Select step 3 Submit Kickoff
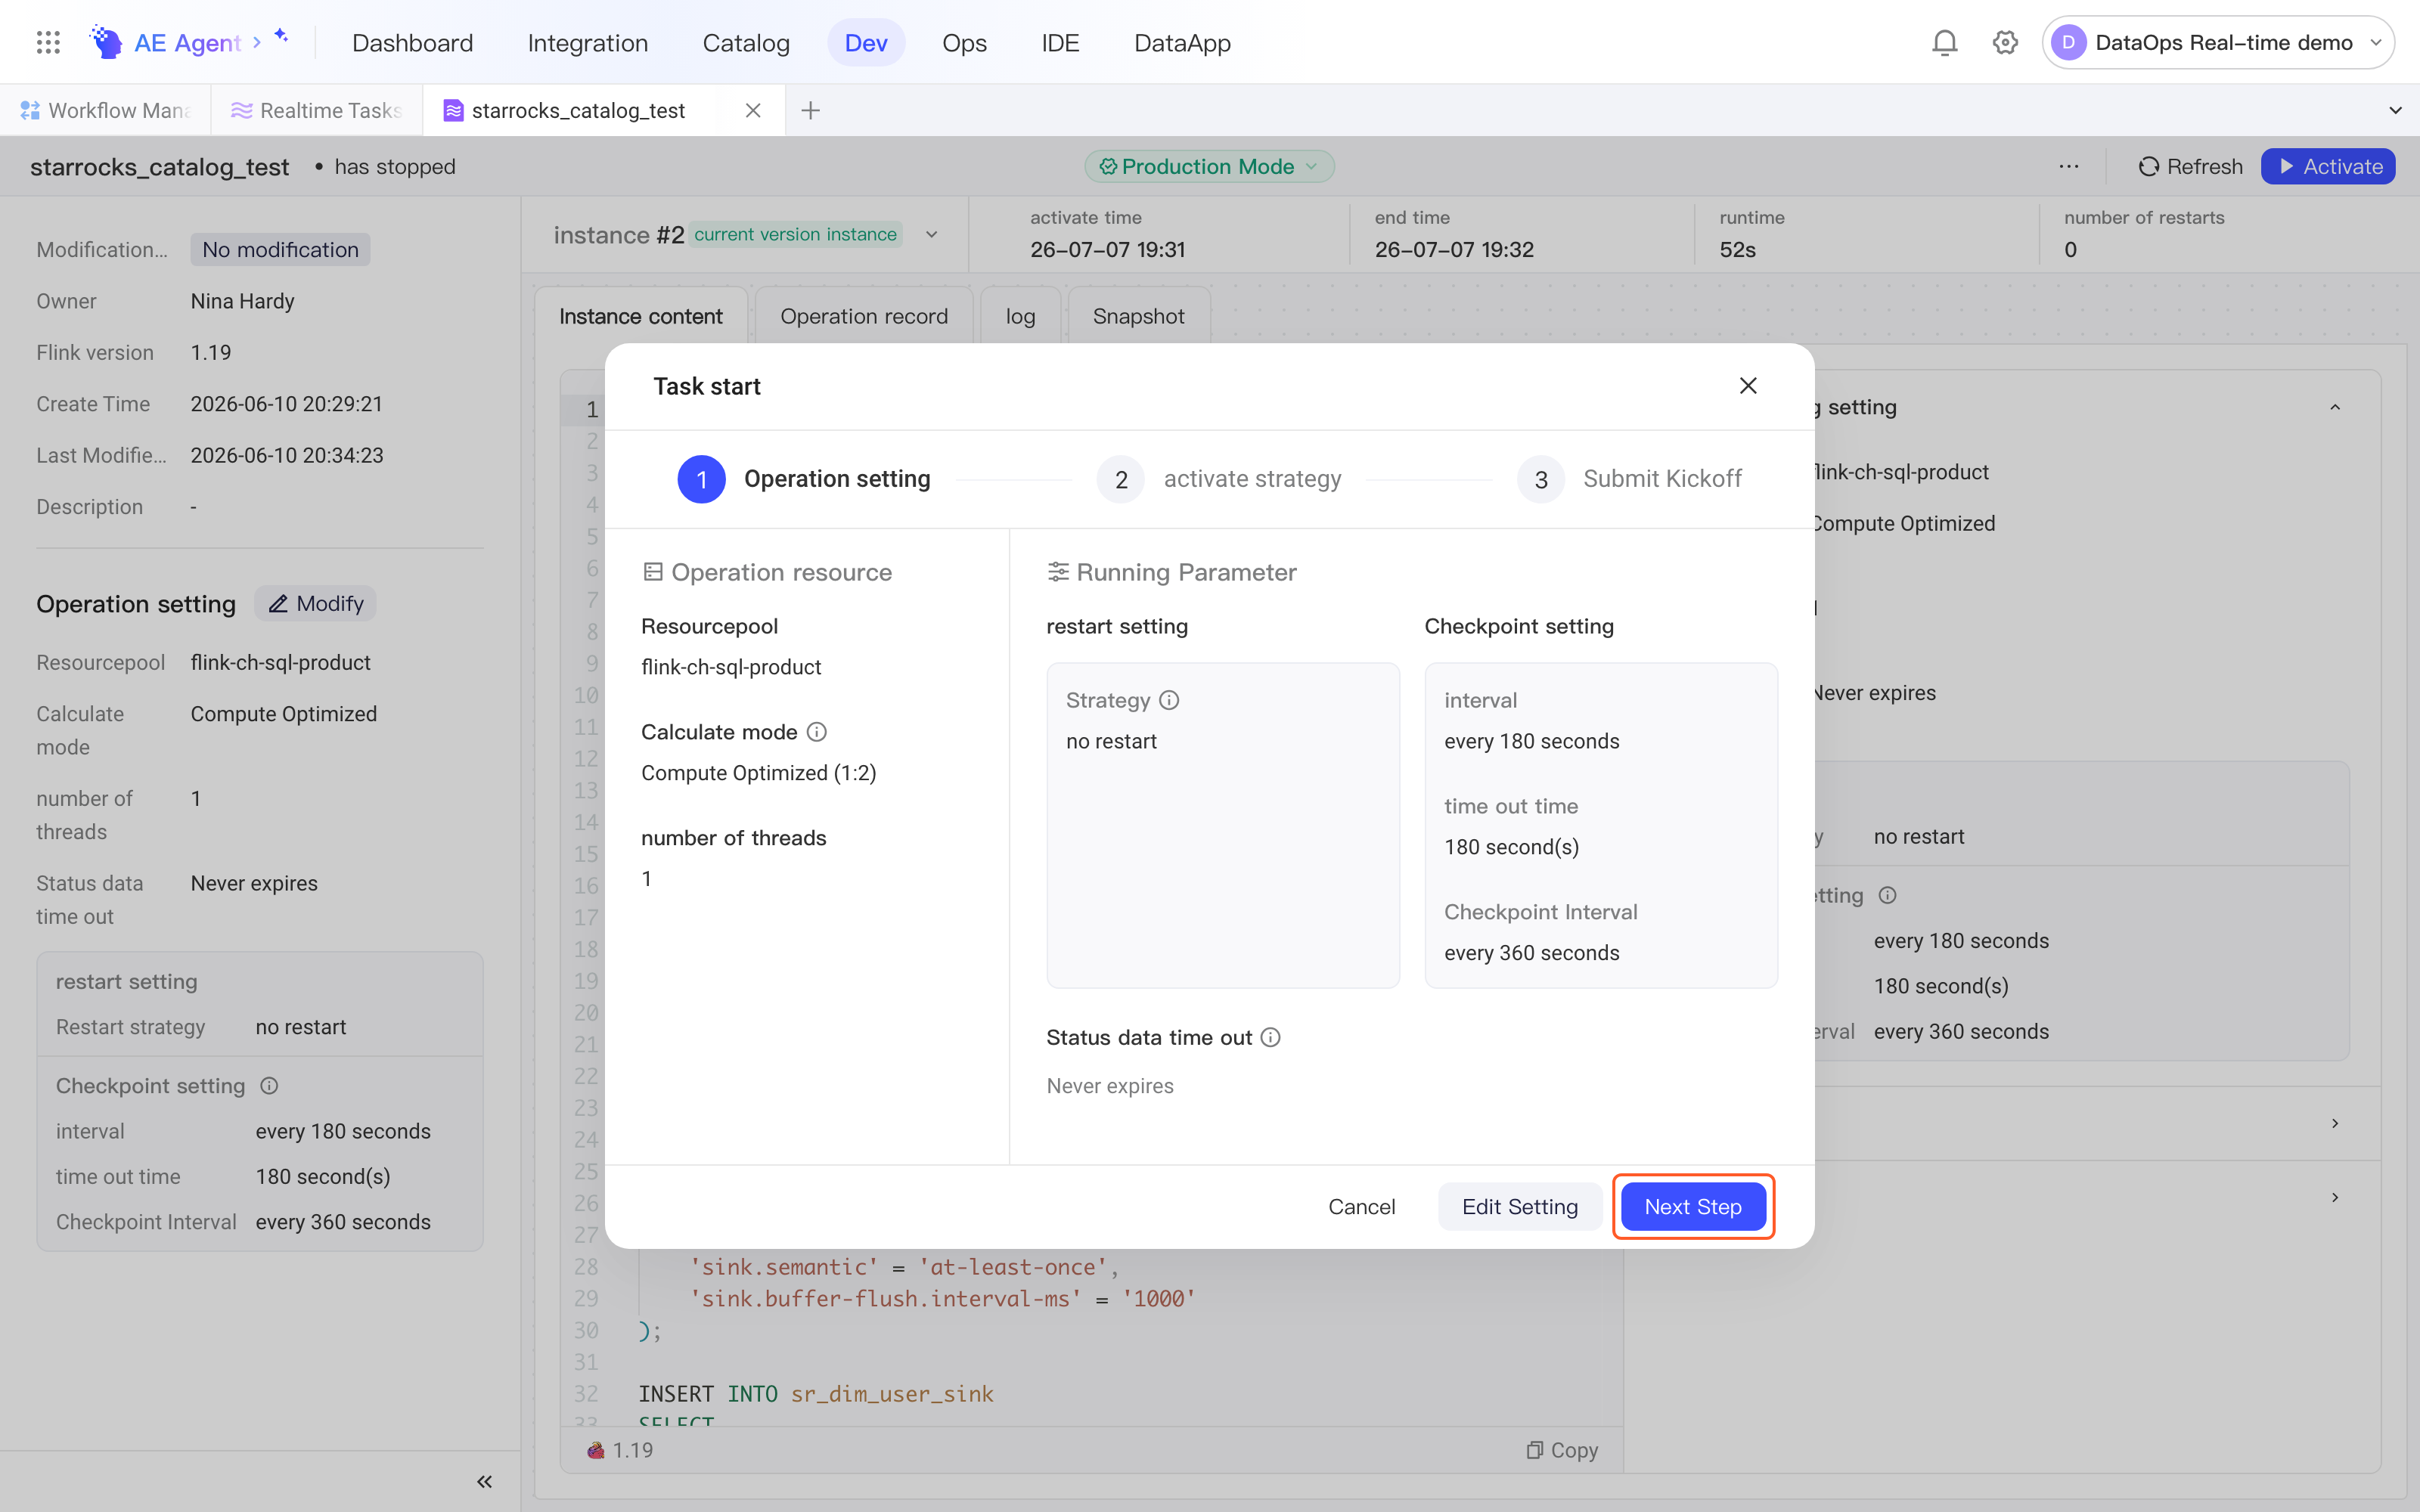The height and width of the screenshot is (1512, 2420). coord(1629,479)
